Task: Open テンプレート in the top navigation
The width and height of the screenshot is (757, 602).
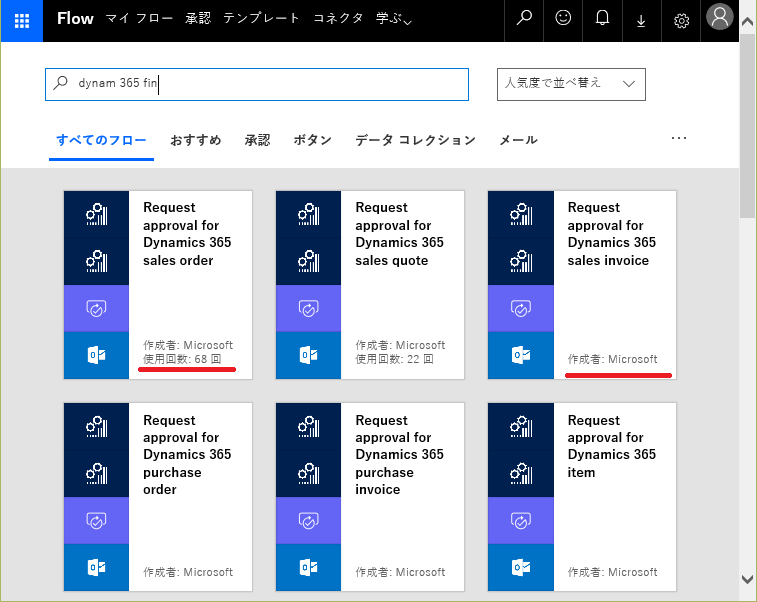Action: click(261, 18)
